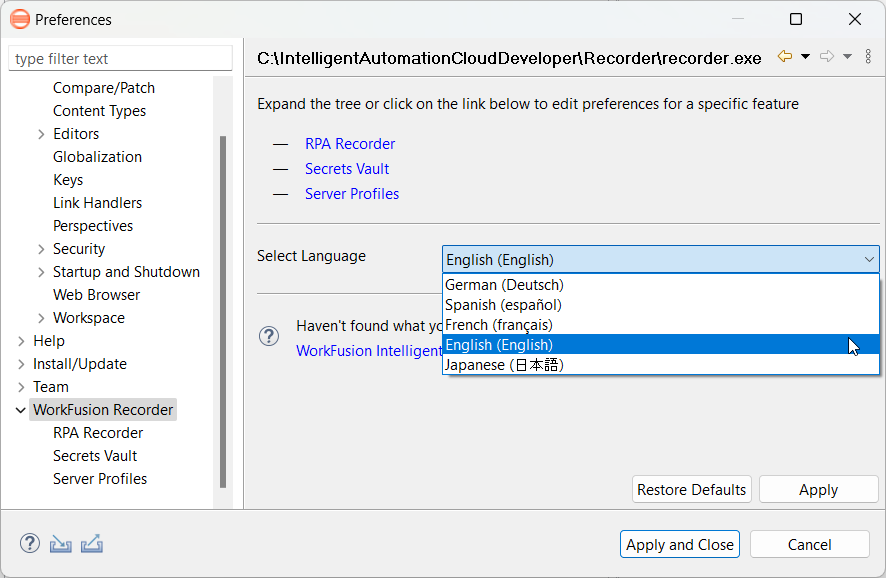Click the export preferences icon
Screen dimensions: 886x578
pos(92,544)
